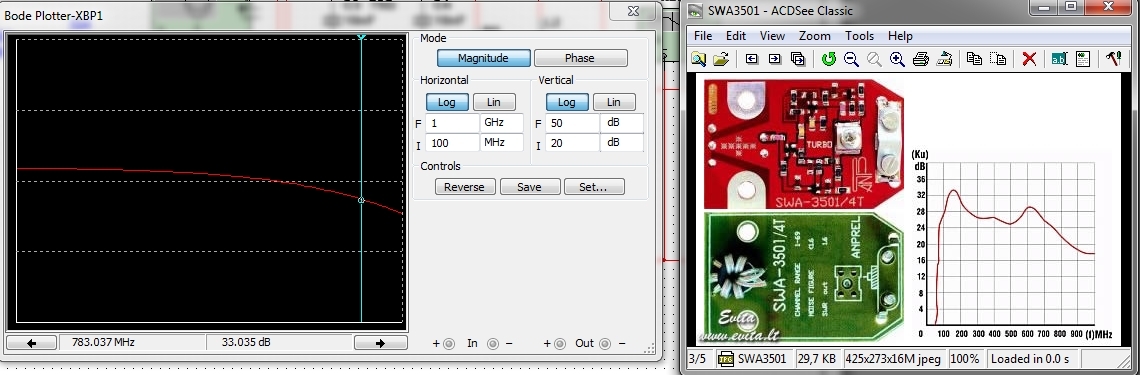This screenshot has width=1140, height=375.
Task: Go to next image with right arrow icon
Action: 775,60
